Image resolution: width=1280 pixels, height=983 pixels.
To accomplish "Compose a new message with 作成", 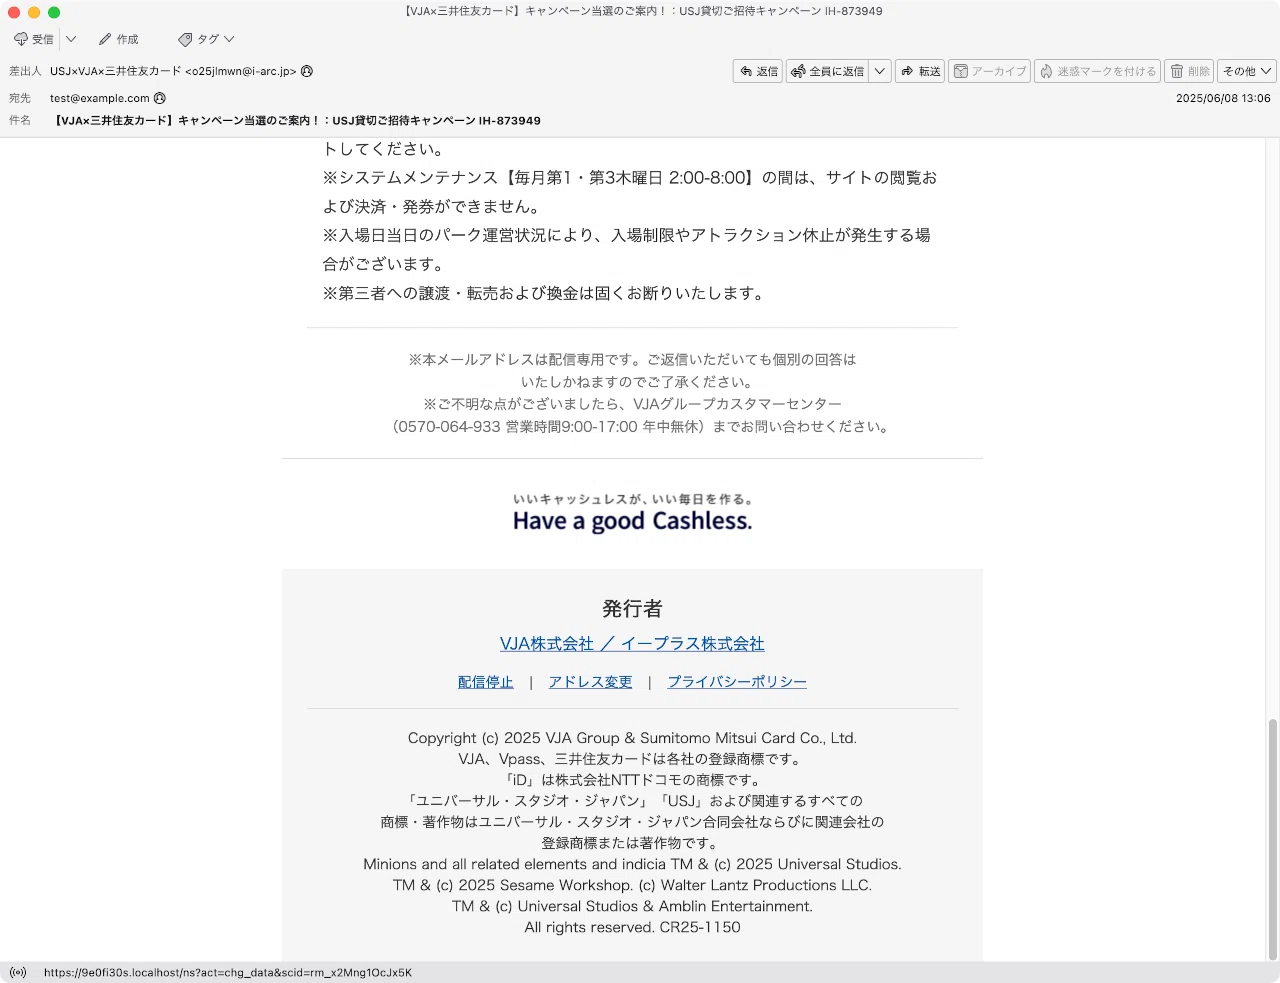I will coord(118,39).
